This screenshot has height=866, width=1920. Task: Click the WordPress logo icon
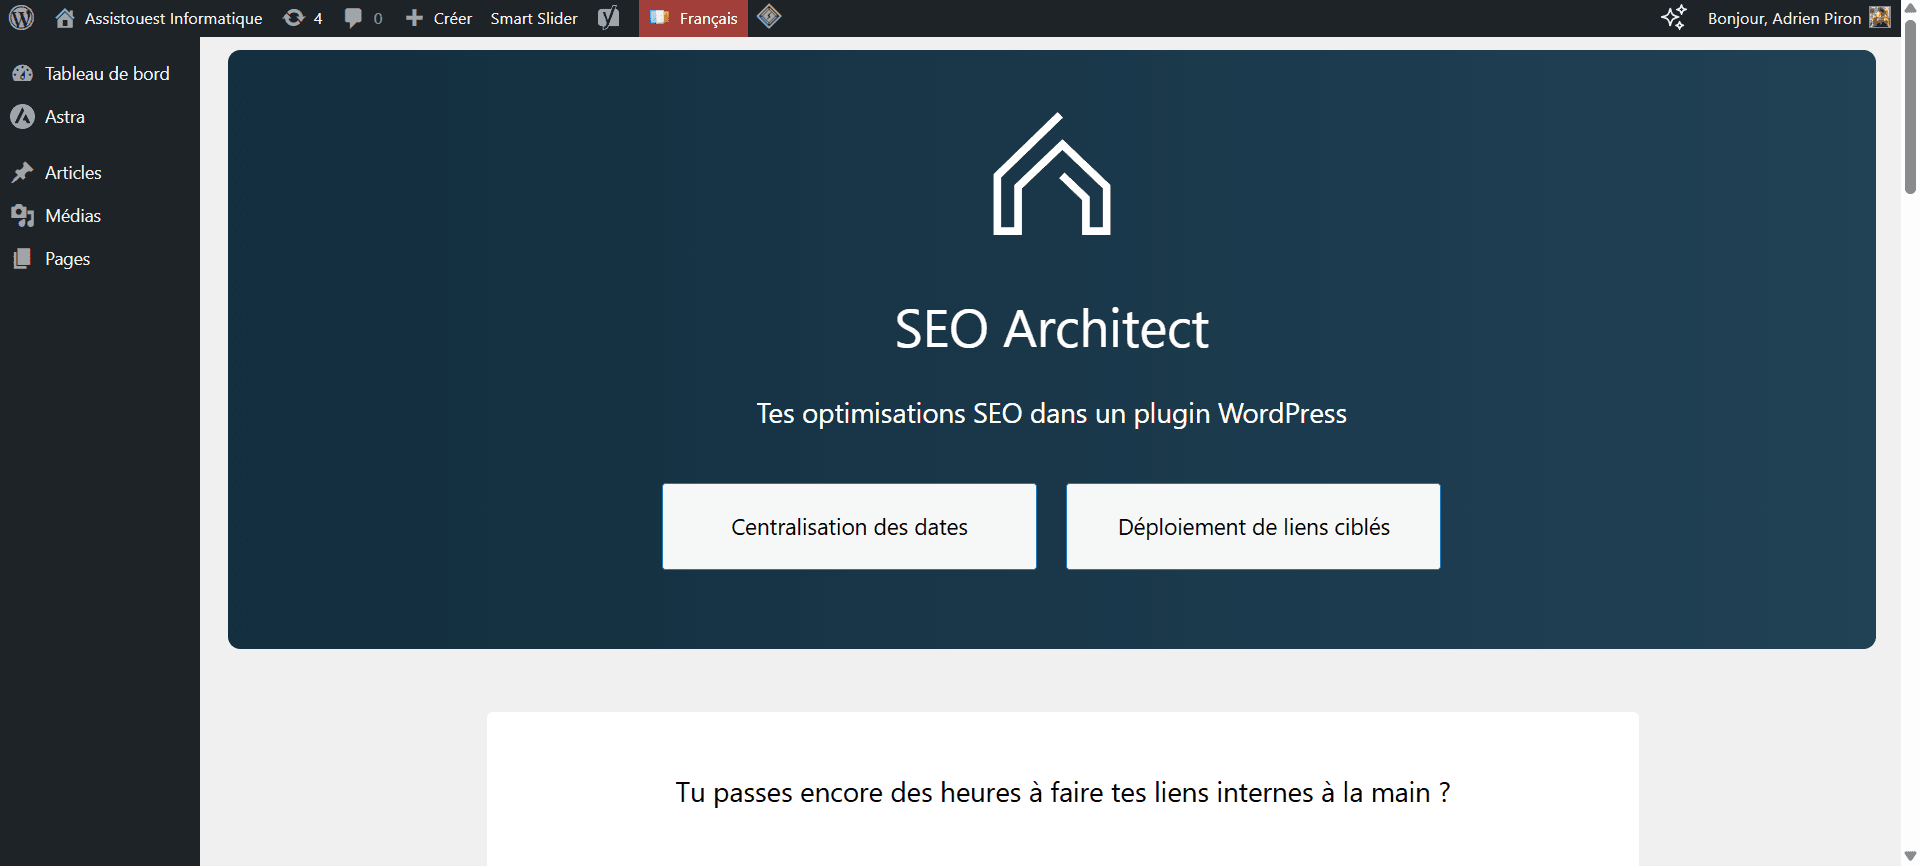pyautogui.click(x=21, y=18)
